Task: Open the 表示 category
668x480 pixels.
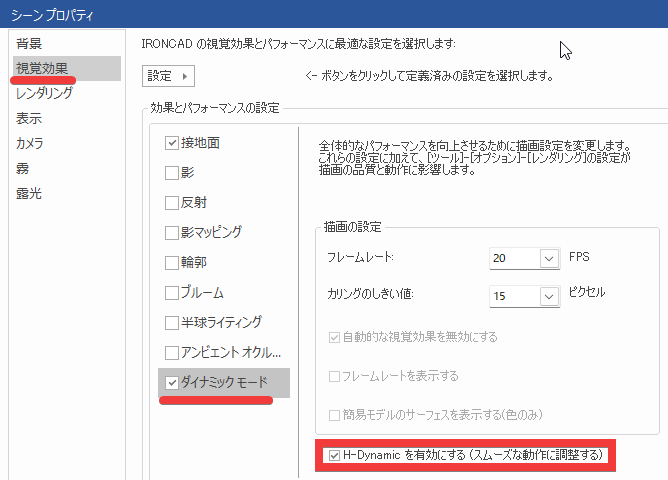Action: (29, 118)
